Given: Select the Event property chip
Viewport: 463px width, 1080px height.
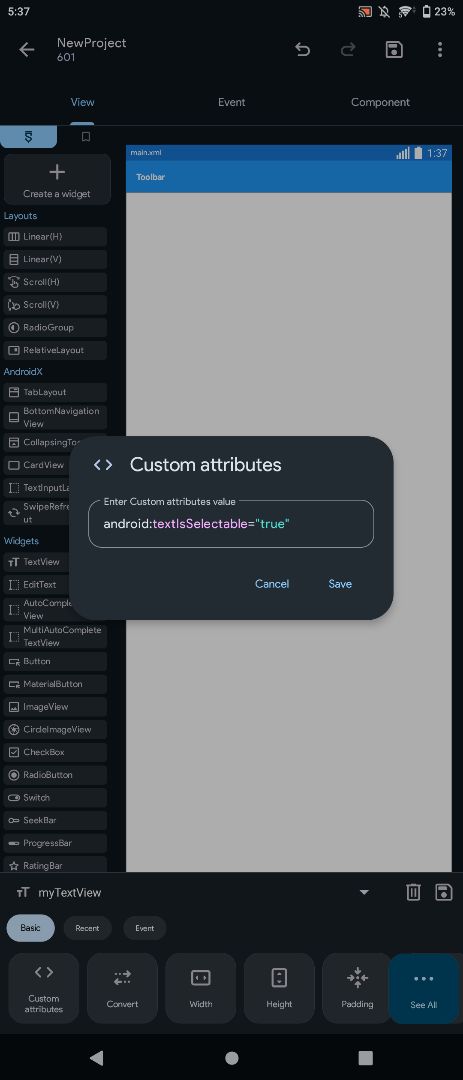Looking at the screenshot, I should tap(145, 928).
